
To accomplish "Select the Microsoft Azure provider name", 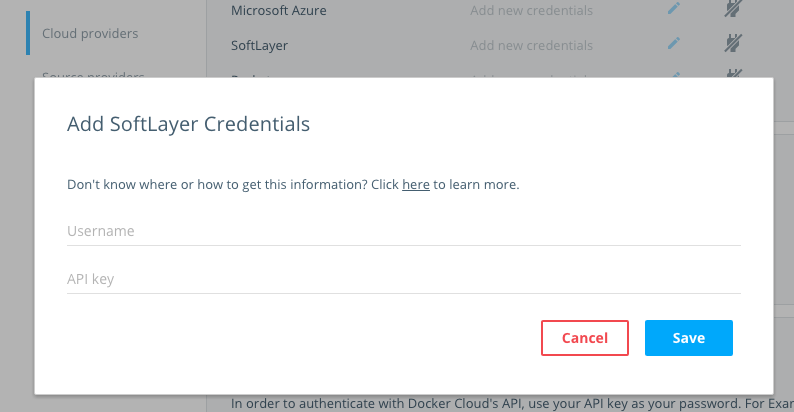I will click(x=279, y=11).
